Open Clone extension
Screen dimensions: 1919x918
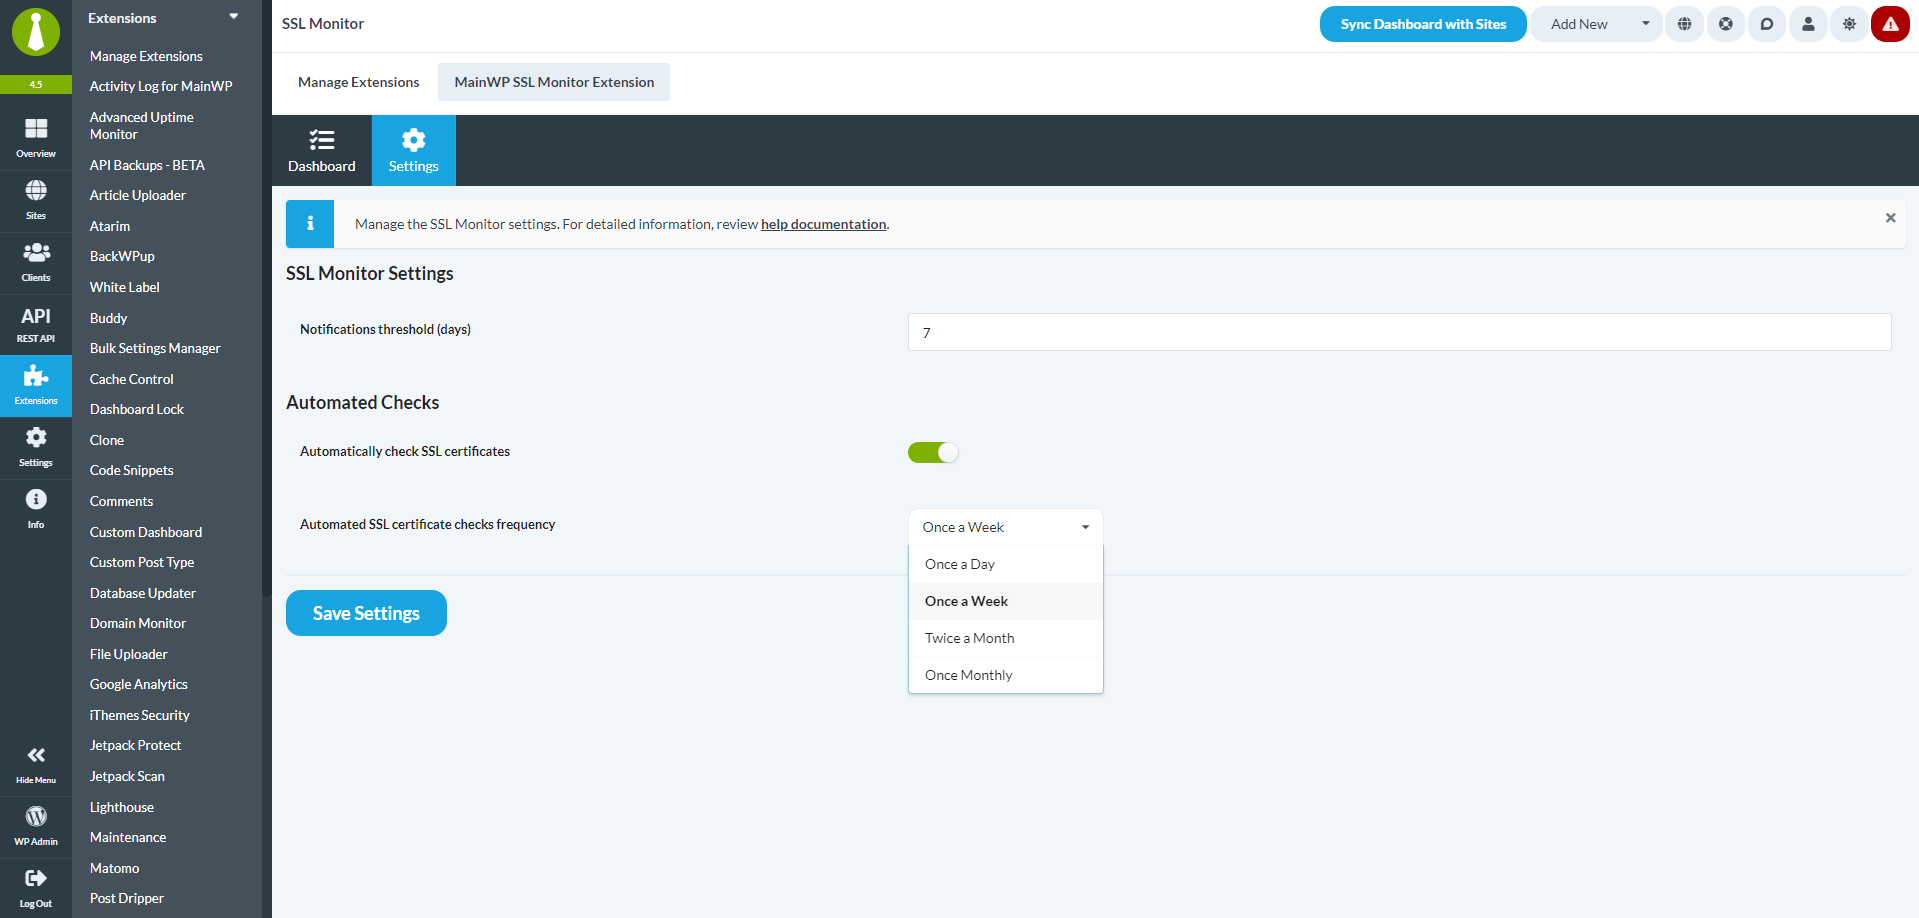point(107,440)
